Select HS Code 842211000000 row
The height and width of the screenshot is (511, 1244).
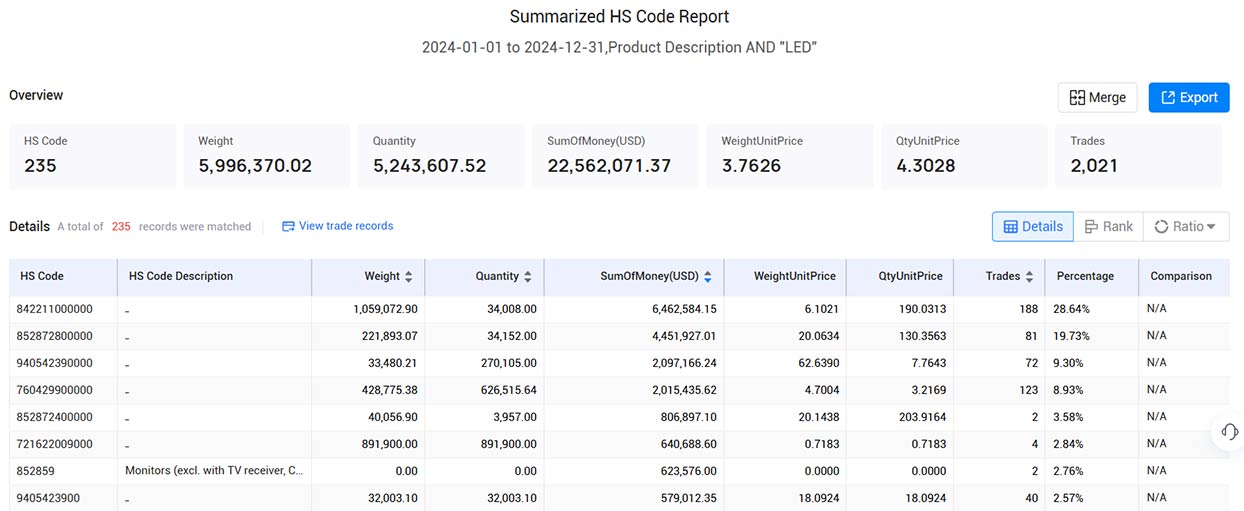coord(620,309)
